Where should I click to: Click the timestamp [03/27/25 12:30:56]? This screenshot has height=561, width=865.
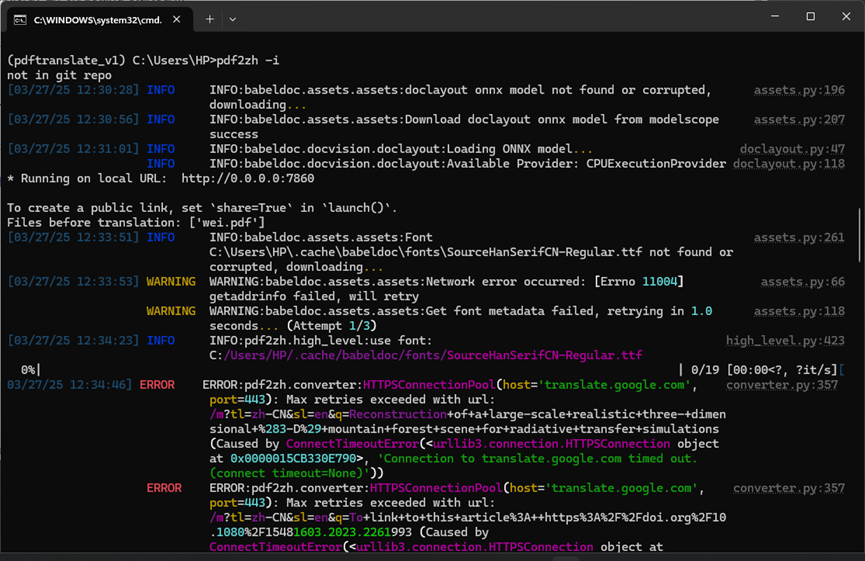pos(73,119)
